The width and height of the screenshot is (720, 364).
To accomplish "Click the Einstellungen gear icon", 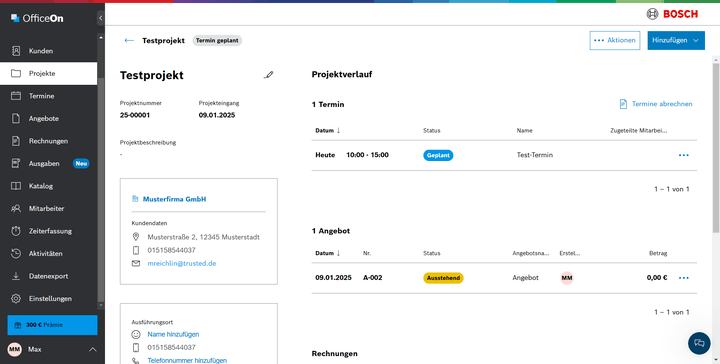I will click(x=16, y=298).
